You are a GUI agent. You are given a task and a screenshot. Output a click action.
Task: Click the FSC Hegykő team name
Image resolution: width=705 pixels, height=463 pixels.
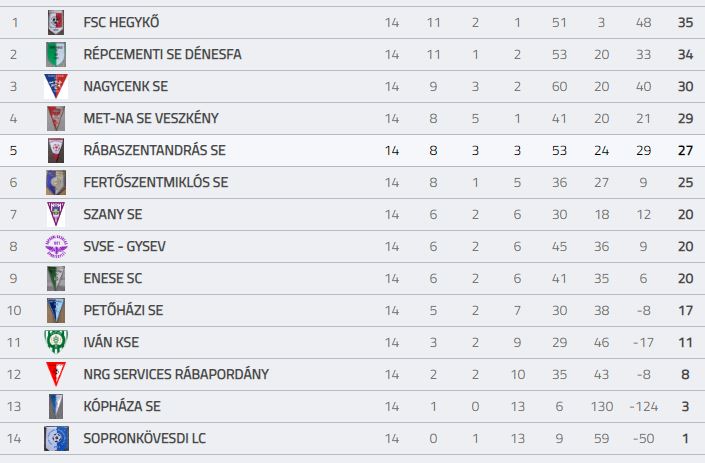point(121,22)
